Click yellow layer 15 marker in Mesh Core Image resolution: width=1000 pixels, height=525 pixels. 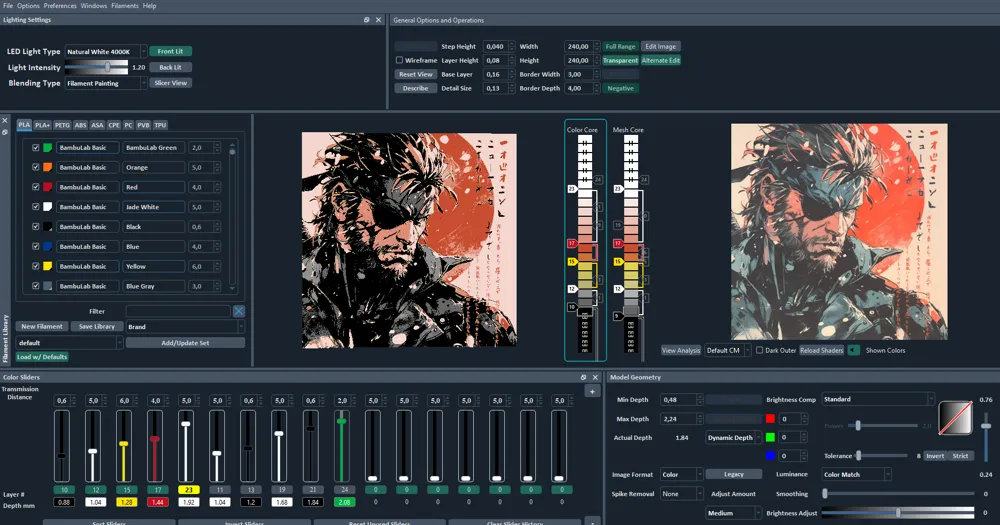click(617, 262)
